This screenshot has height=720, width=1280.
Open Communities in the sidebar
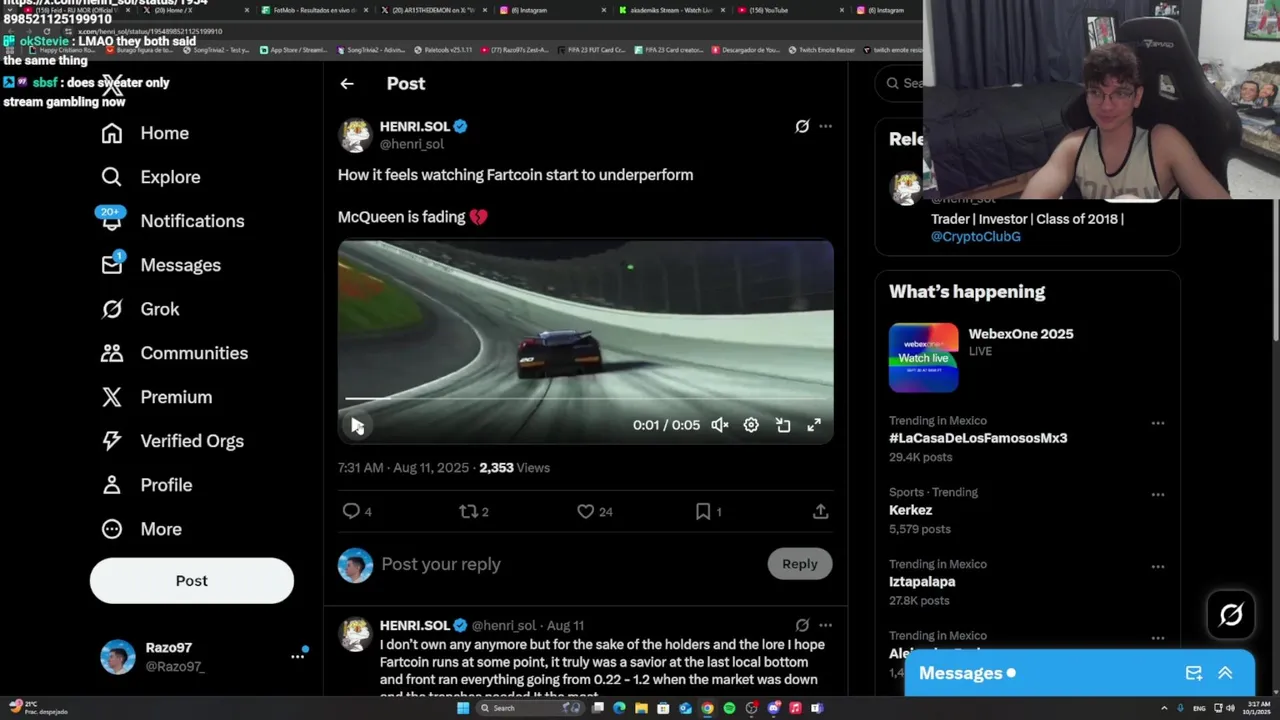[174, 353]
